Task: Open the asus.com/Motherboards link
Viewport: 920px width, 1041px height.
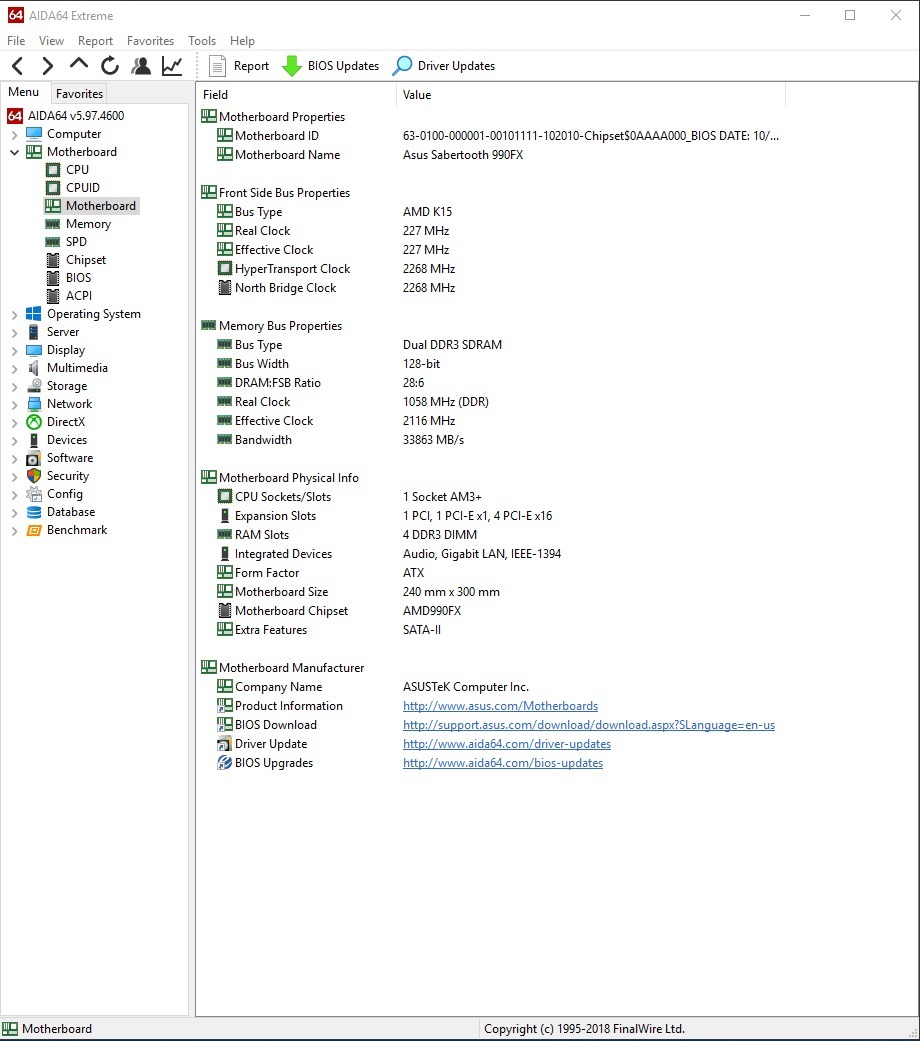Action: (500, 706)
